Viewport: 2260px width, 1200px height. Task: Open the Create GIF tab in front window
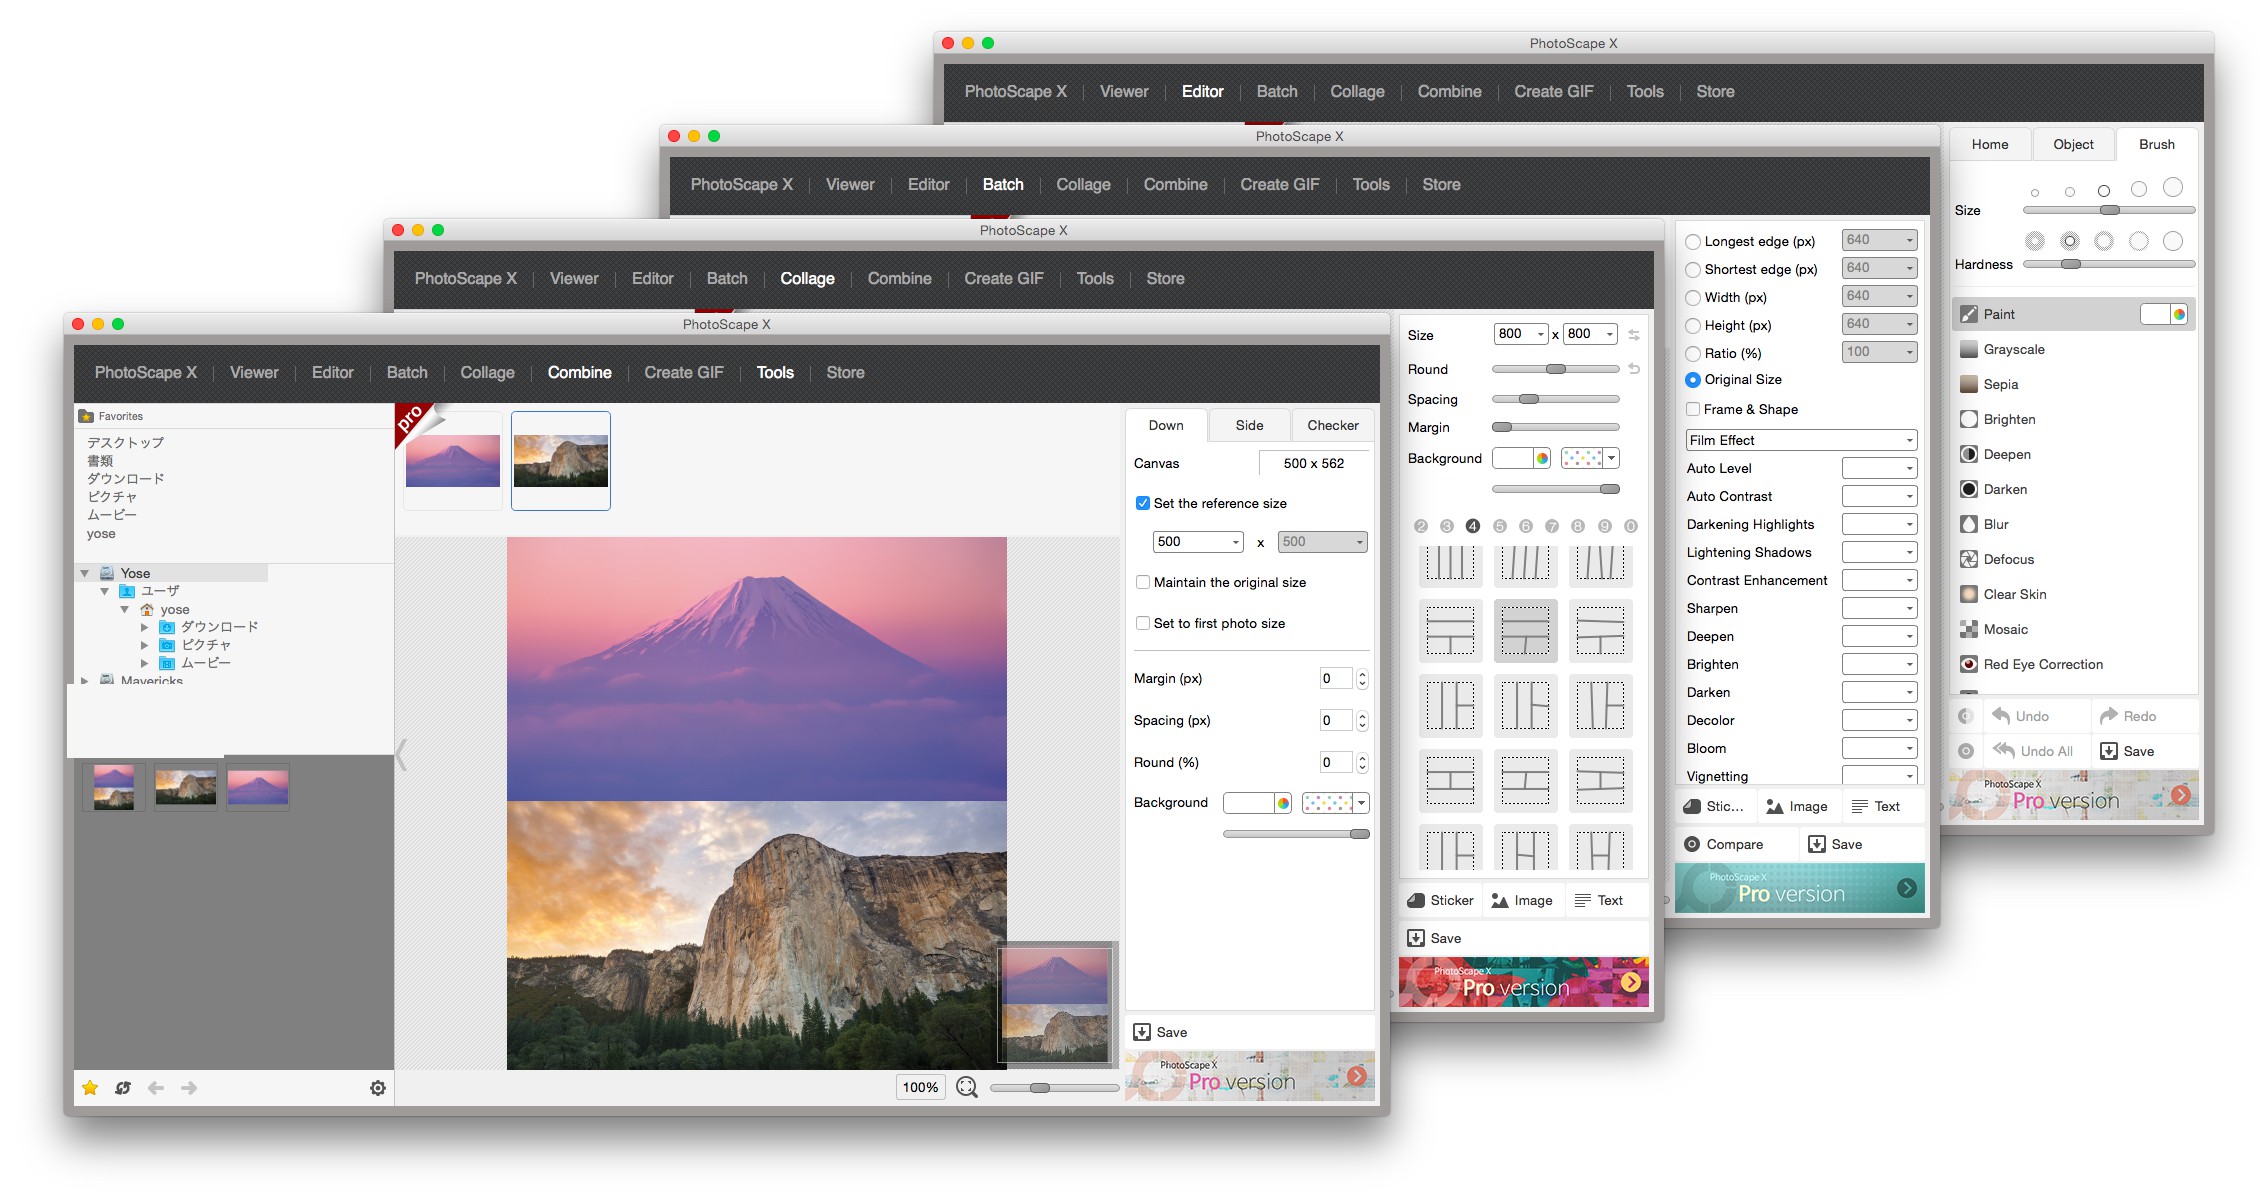[x=683, y=372]
